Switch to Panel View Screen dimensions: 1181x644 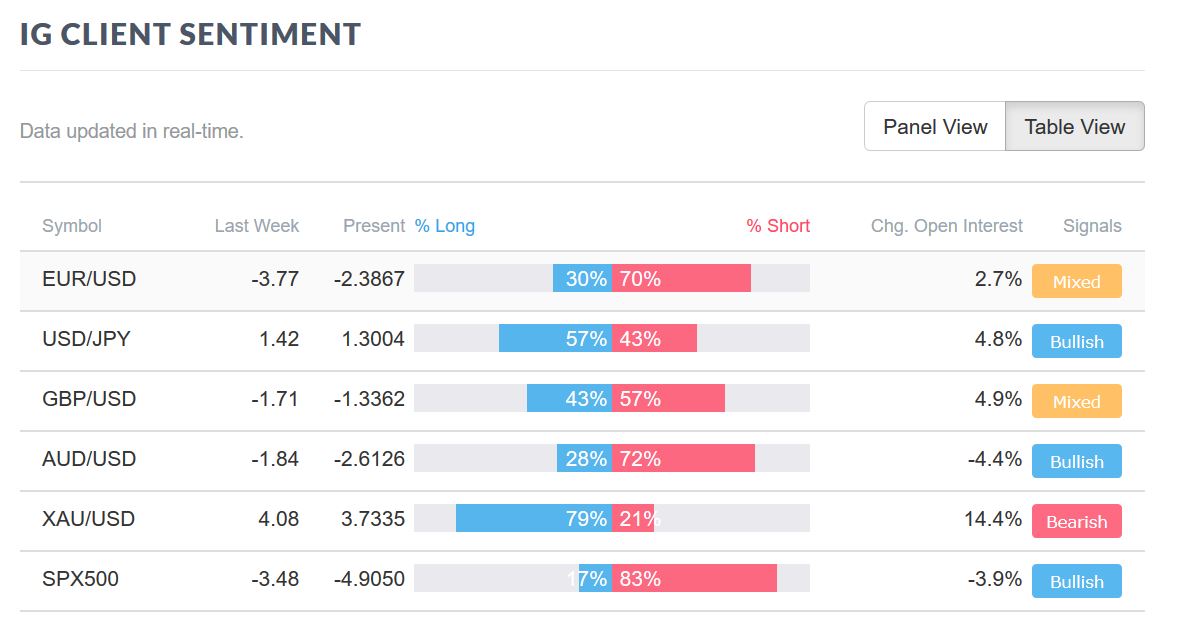pos(935,127)
